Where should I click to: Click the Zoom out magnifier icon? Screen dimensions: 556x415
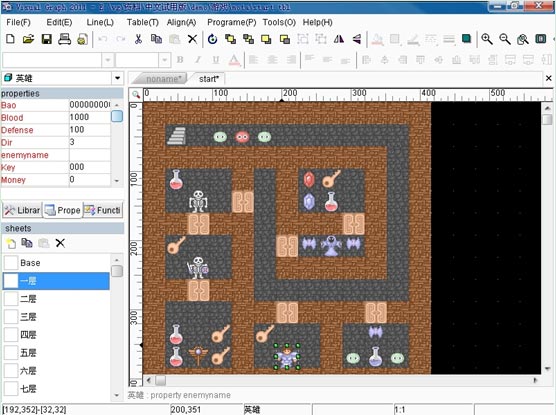[x=505, y=39]
